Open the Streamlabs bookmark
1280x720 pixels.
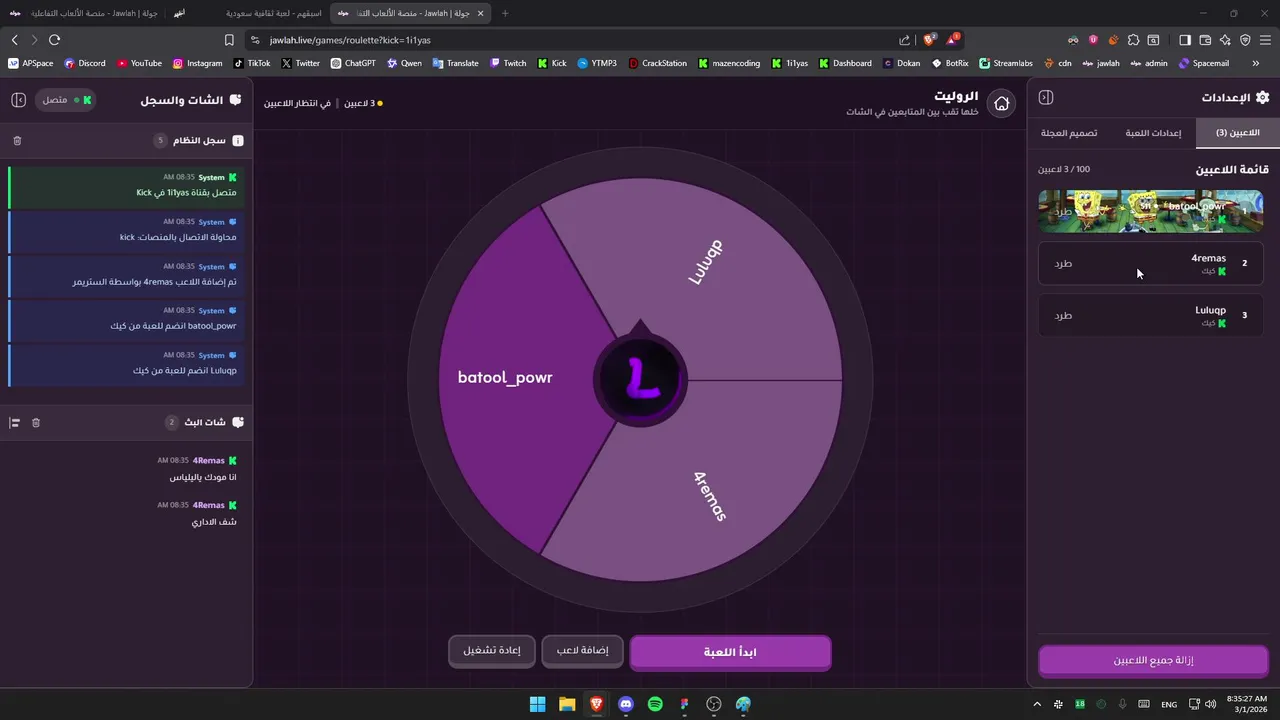[x=1006, y=63]
